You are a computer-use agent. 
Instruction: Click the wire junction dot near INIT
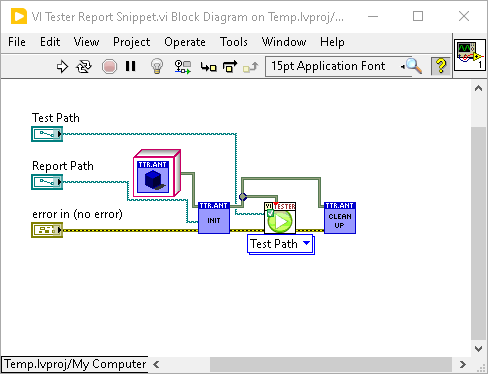[x=243, y=197]
